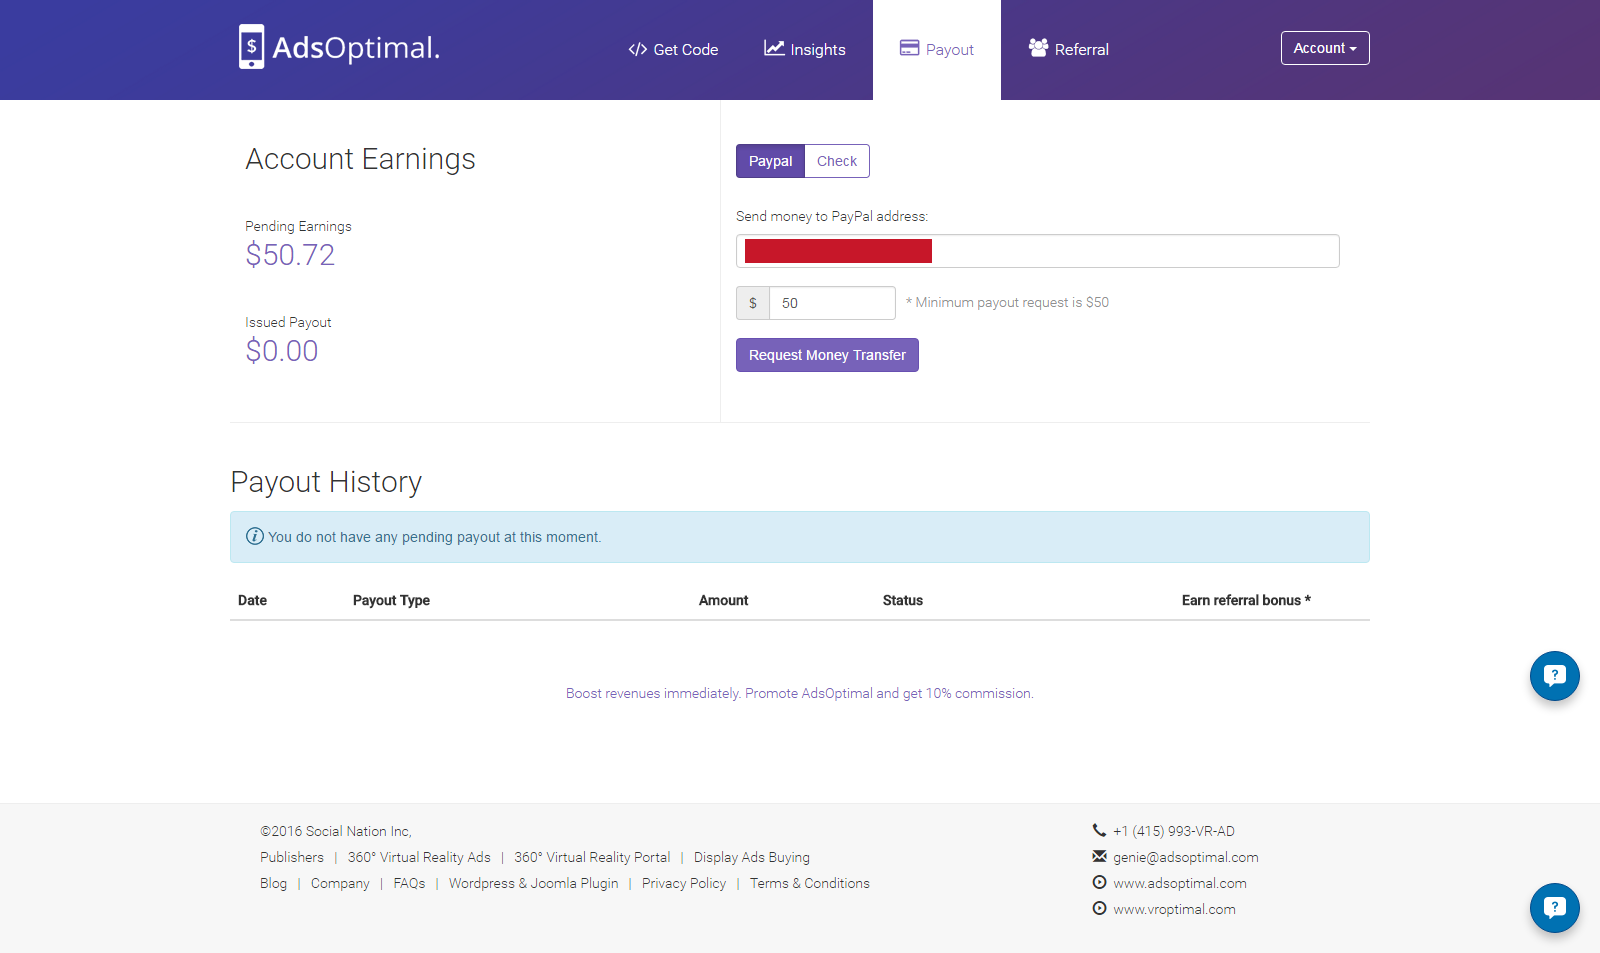Click the +1 (415) 993-VR-AD phone number
1600x953 pixels.
coord(1174,831)
